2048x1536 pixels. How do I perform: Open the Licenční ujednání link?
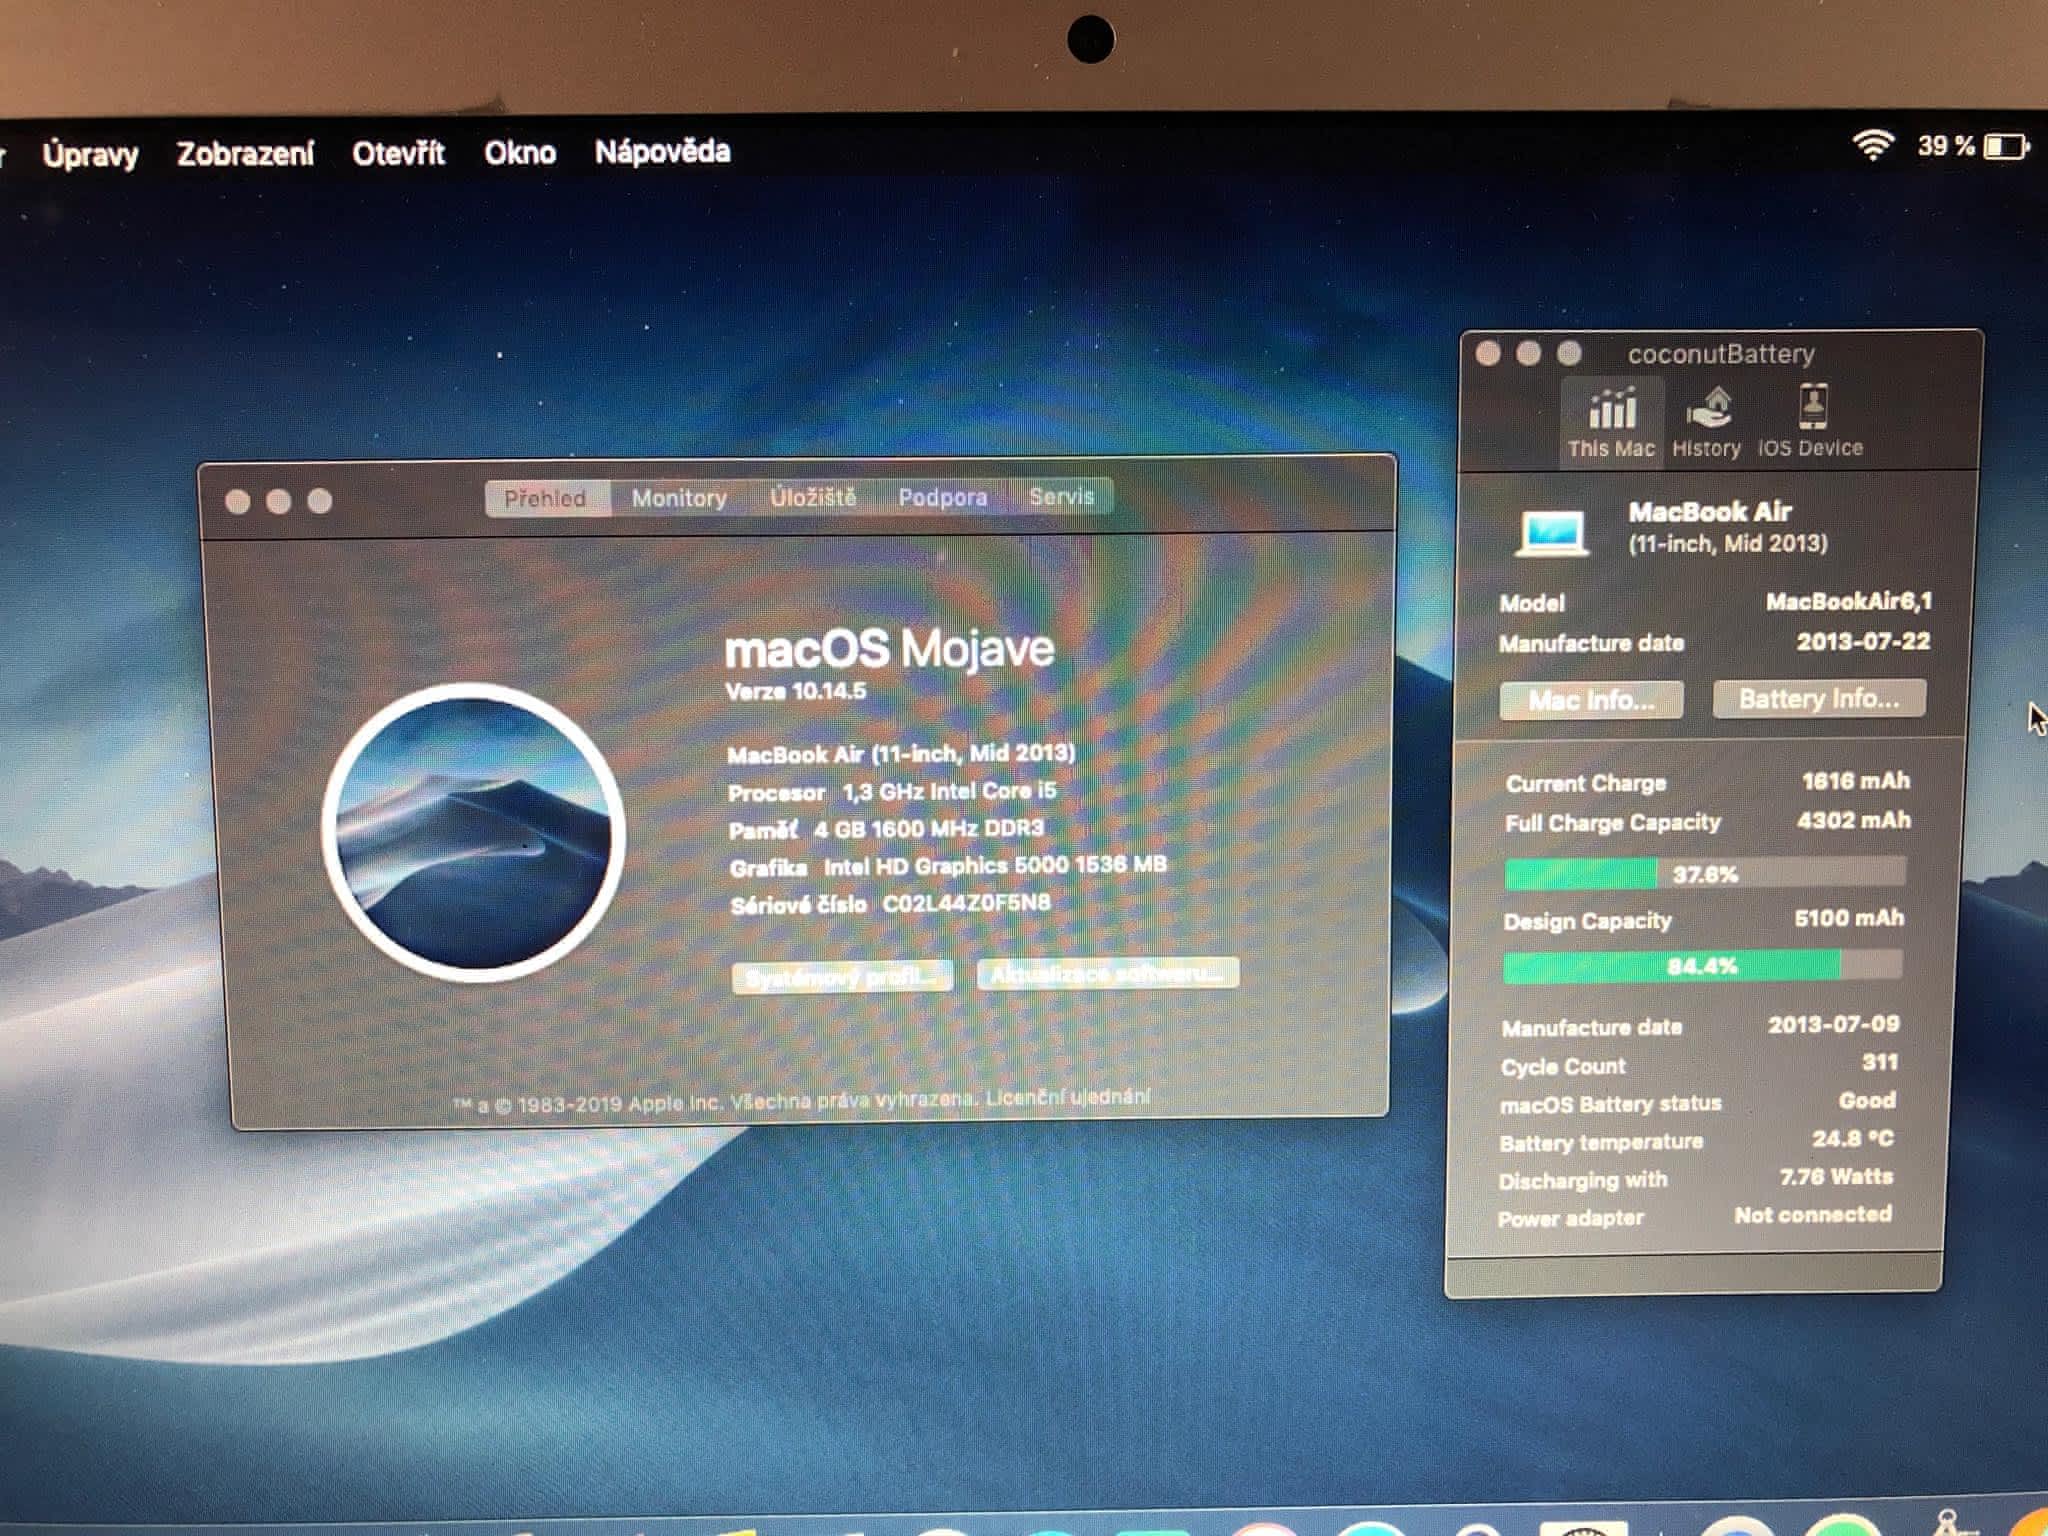[x=1067, y=1097]
